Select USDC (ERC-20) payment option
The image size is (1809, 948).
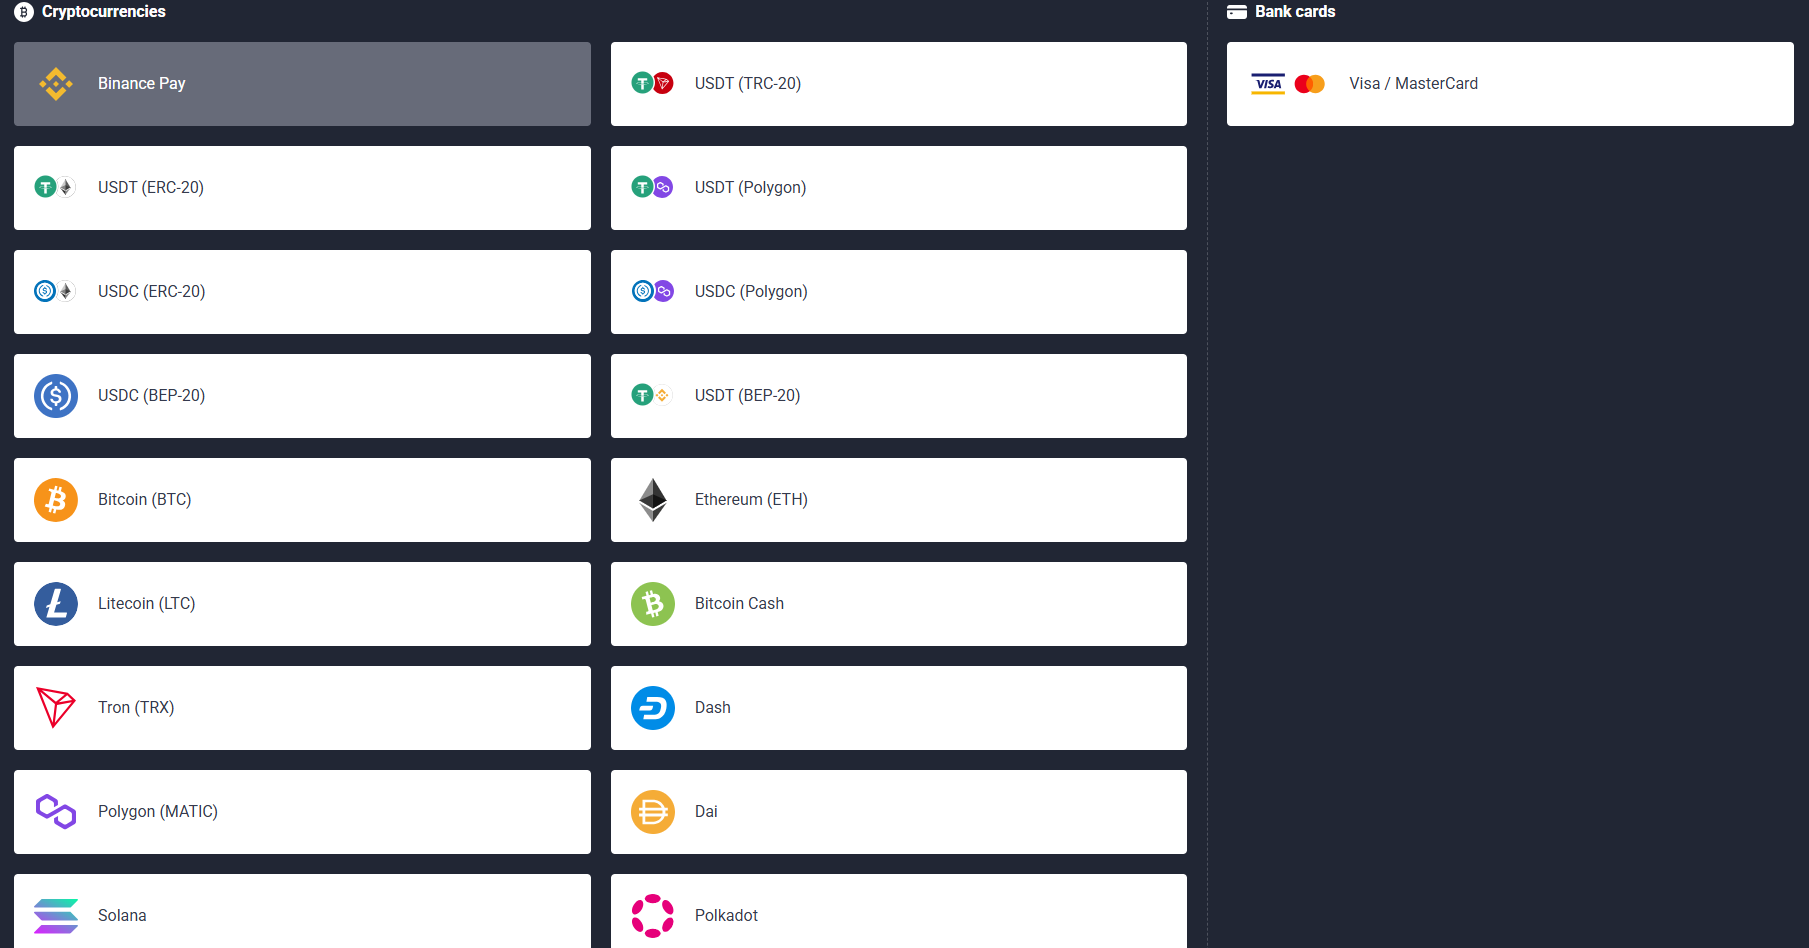(x=302, y=292)
